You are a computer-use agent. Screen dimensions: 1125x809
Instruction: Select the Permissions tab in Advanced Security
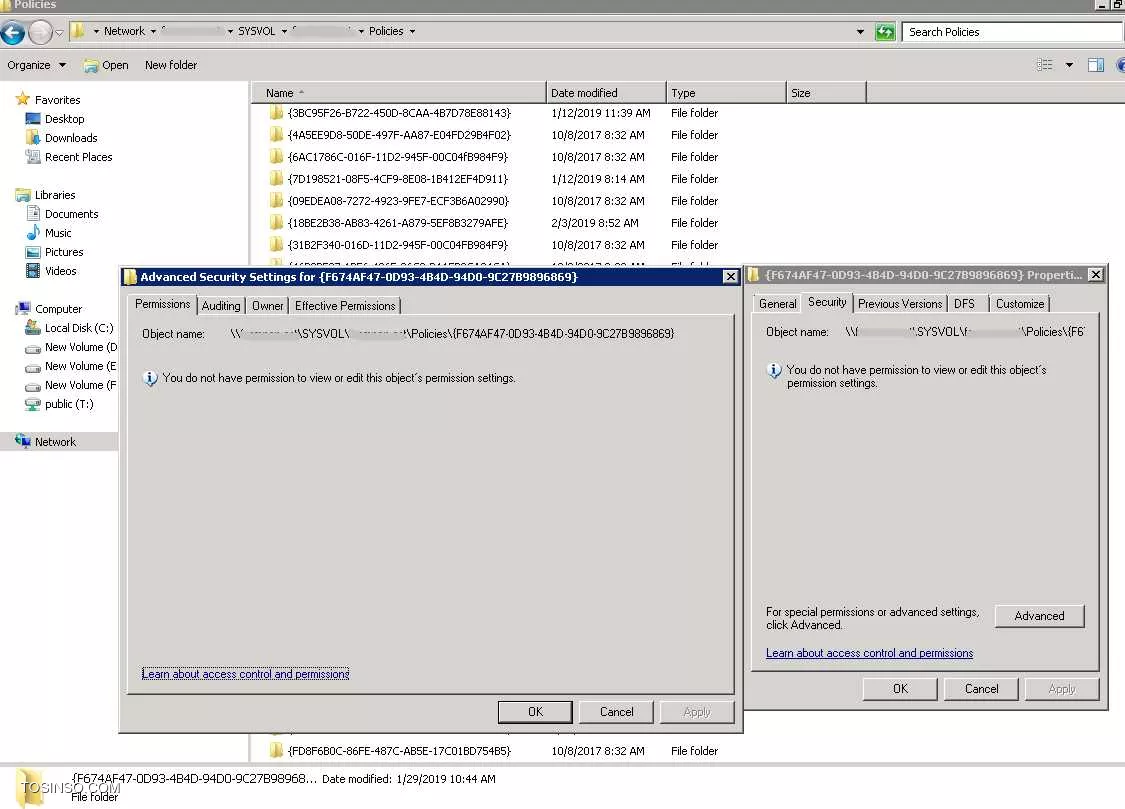(163, 304)
